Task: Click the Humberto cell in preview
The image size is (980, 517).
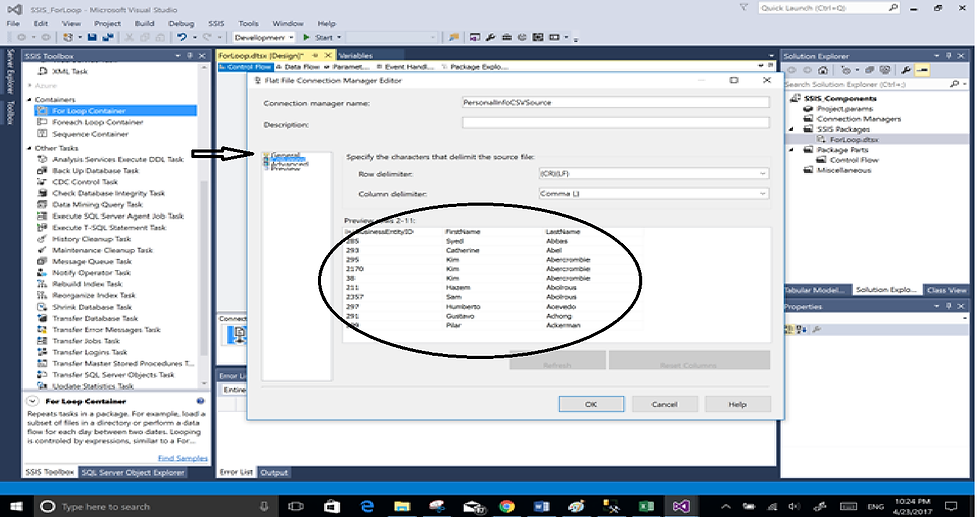Action: 463,307
